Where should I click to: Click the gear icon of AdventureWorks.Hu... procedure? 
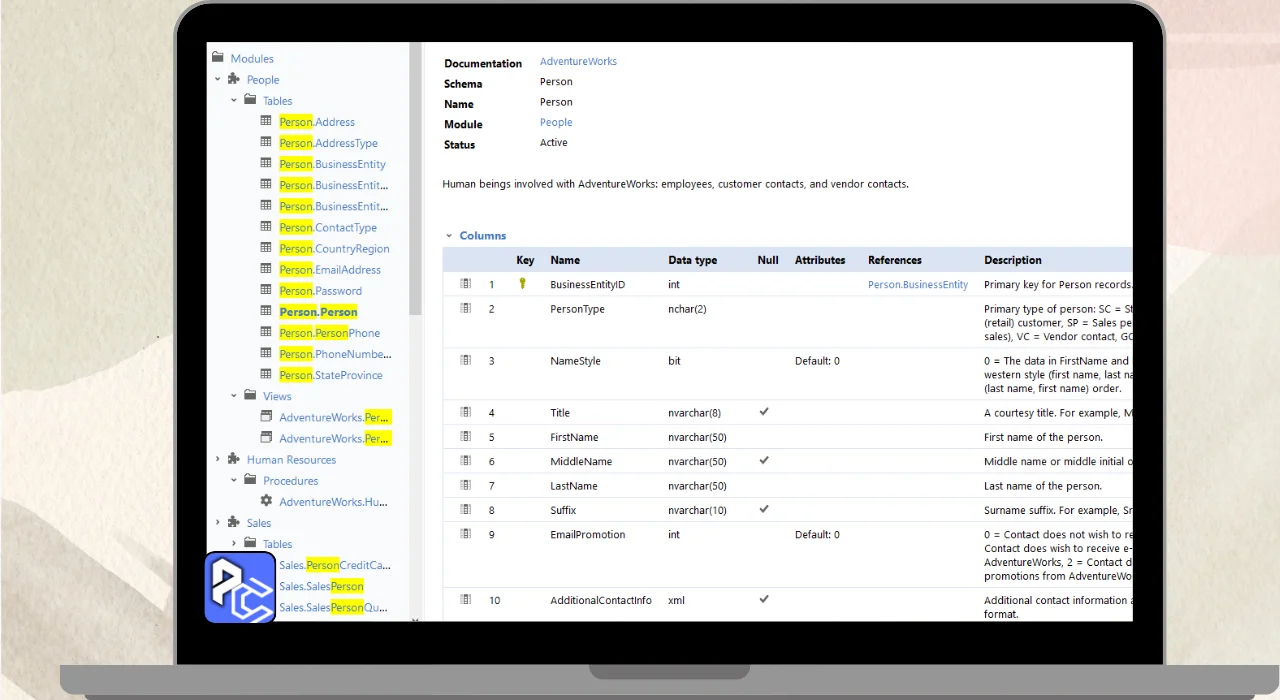point(266,501)
